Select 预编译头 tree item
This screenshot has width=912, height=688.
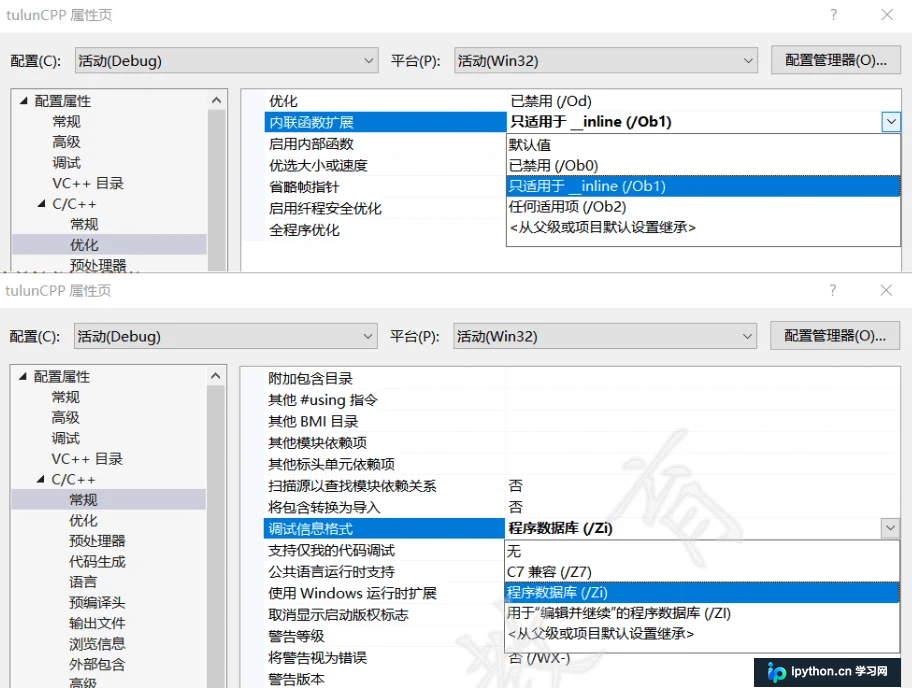pyautogui.click(x=97, y=603)
